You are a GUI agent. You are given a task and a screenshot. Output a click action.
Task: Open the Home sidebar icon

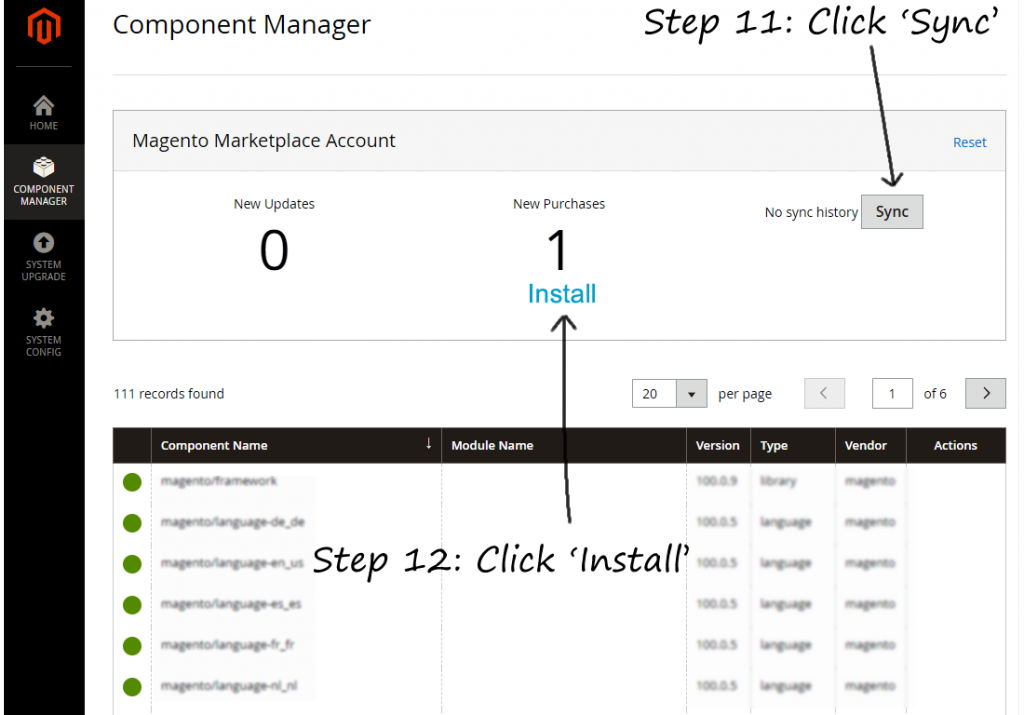coord(43,106)
